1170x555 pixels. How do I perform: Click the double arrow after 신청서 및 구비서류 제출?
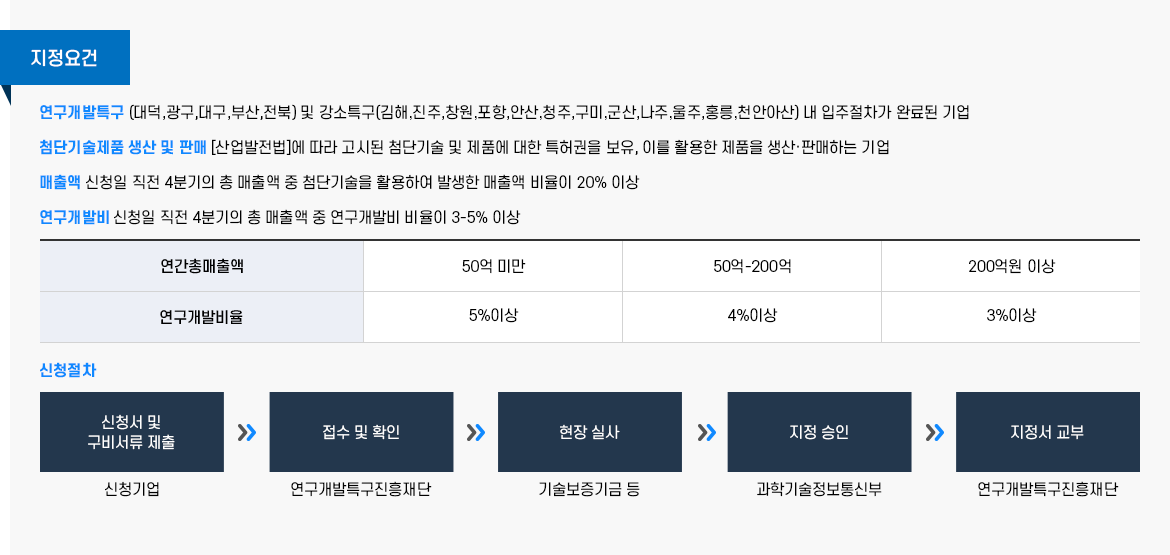(x=247, y=432)
